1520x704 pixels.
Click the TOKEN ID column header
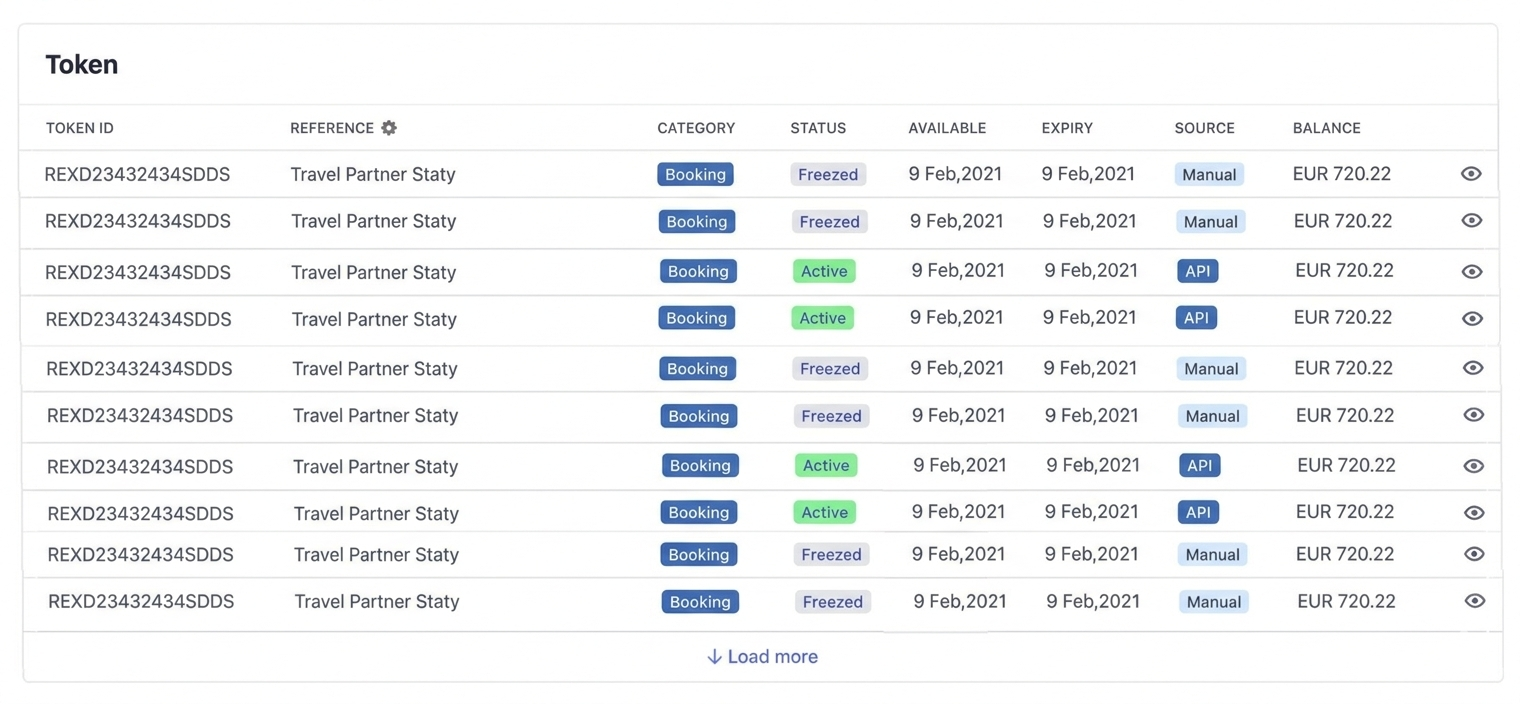point(79,128)
